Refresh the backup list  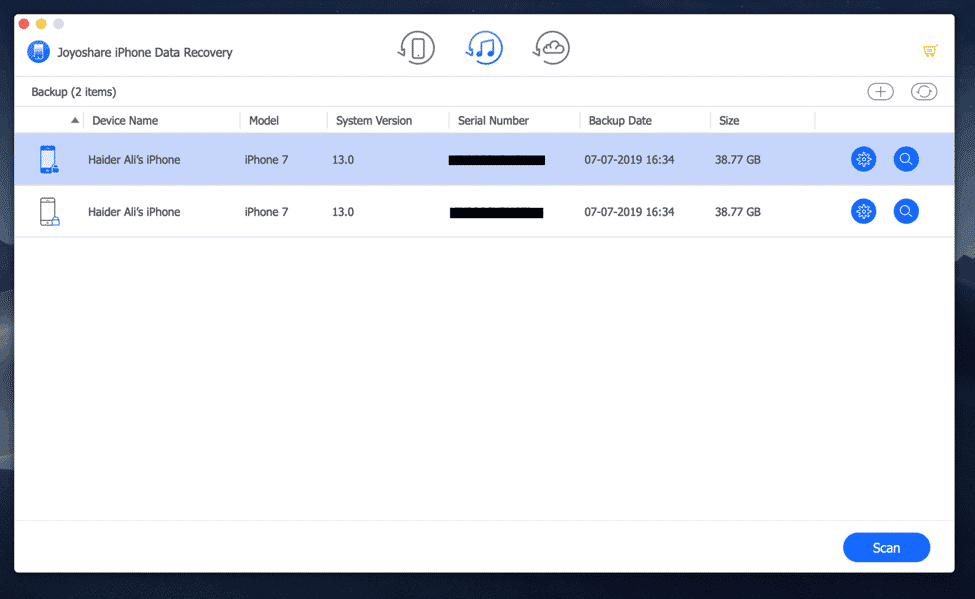(x=923, y=92)
